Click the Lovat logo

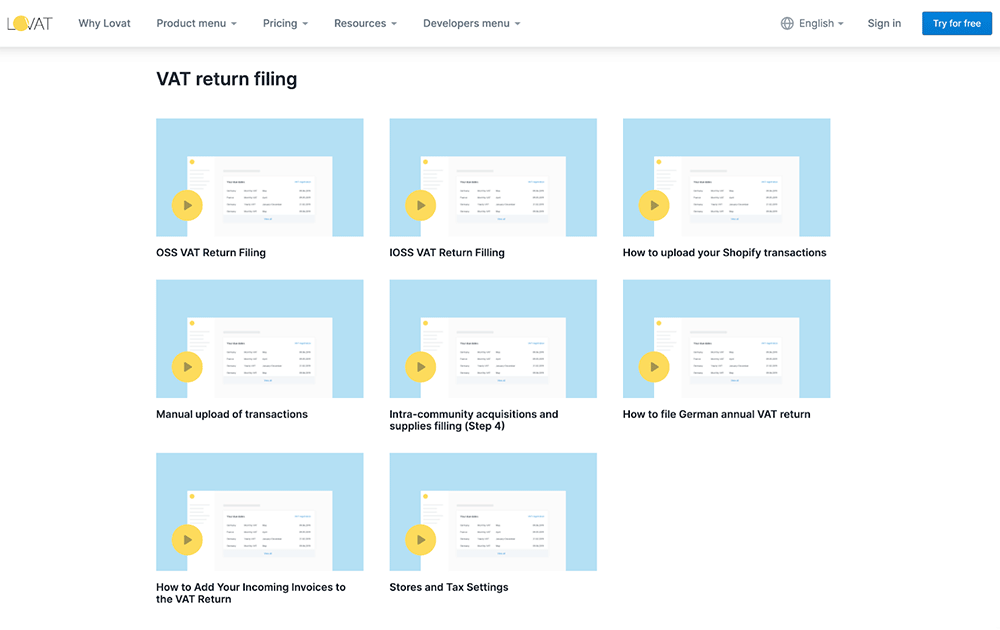(x=29, y=23)
